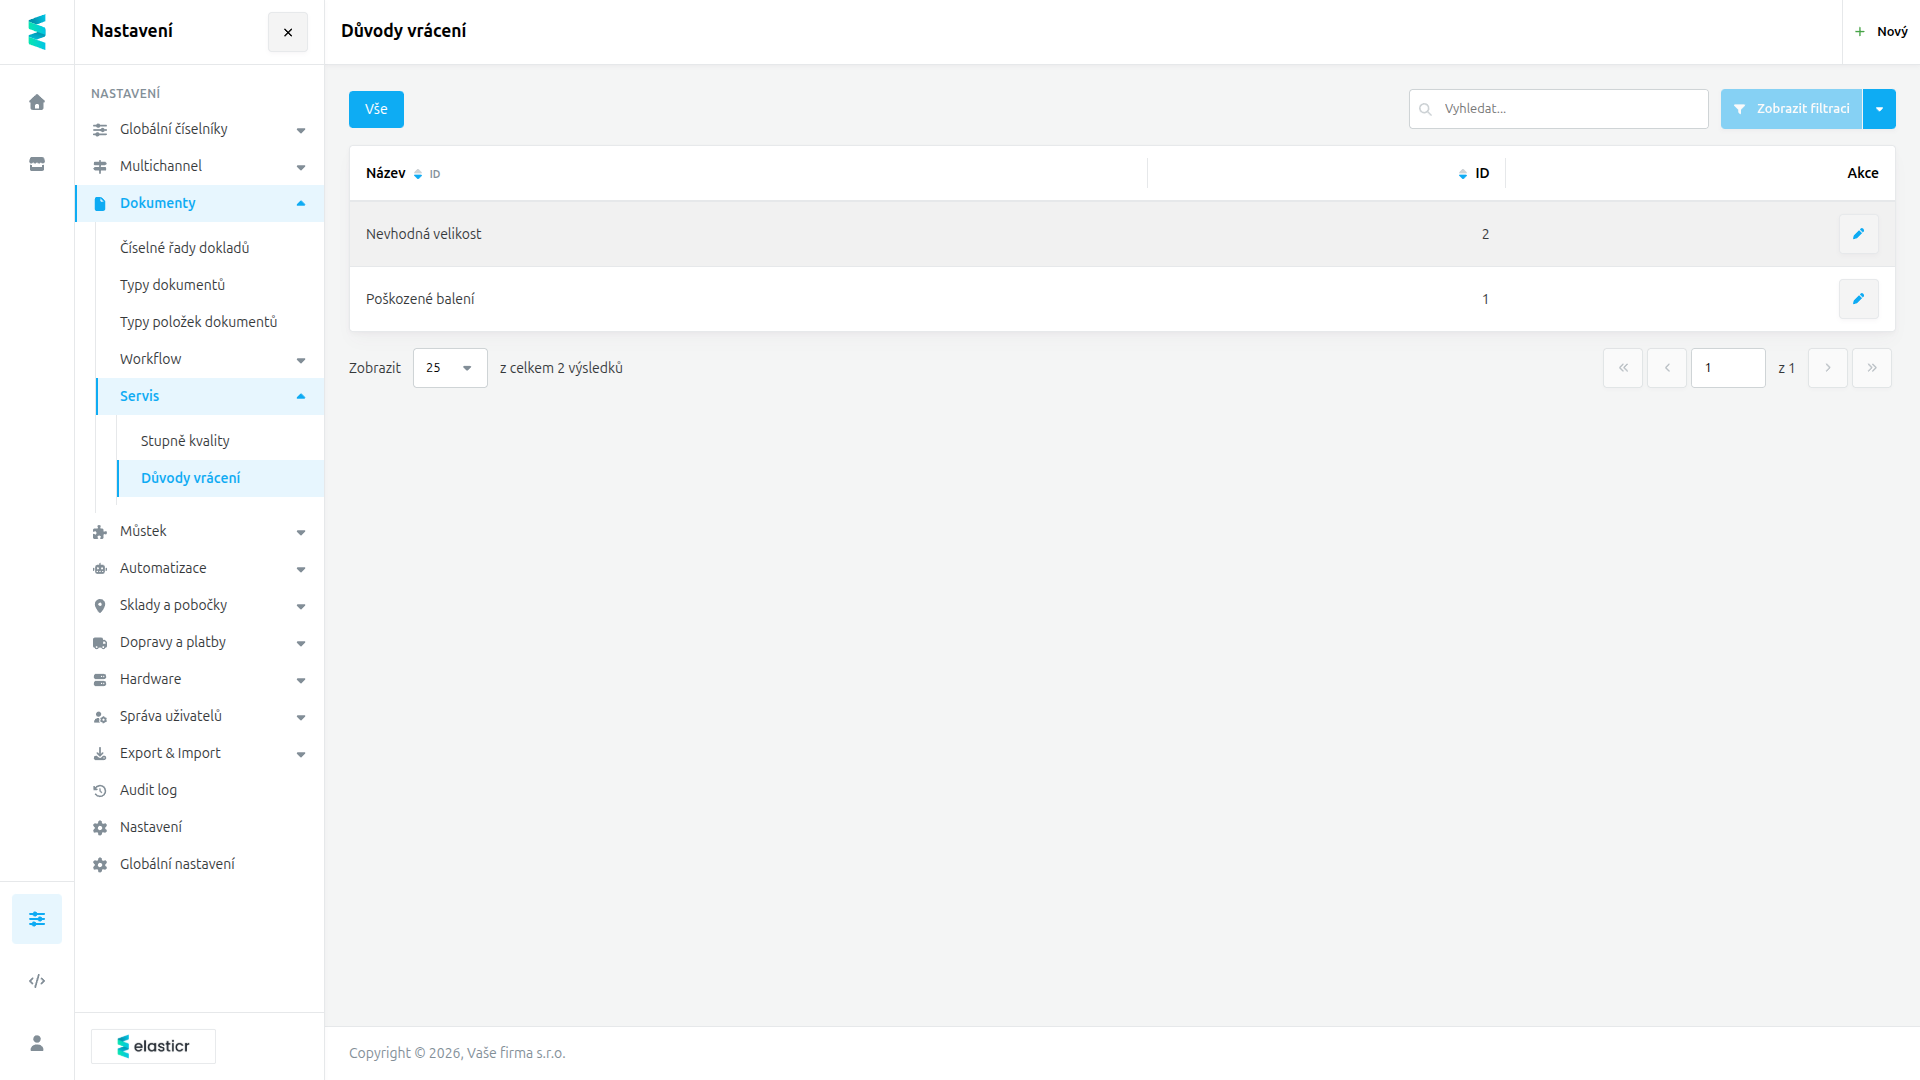Edit the Poškozené balení row
Viewport: 1920px width, 1080px height.
pyautogui.click(x=1858, y=299)
